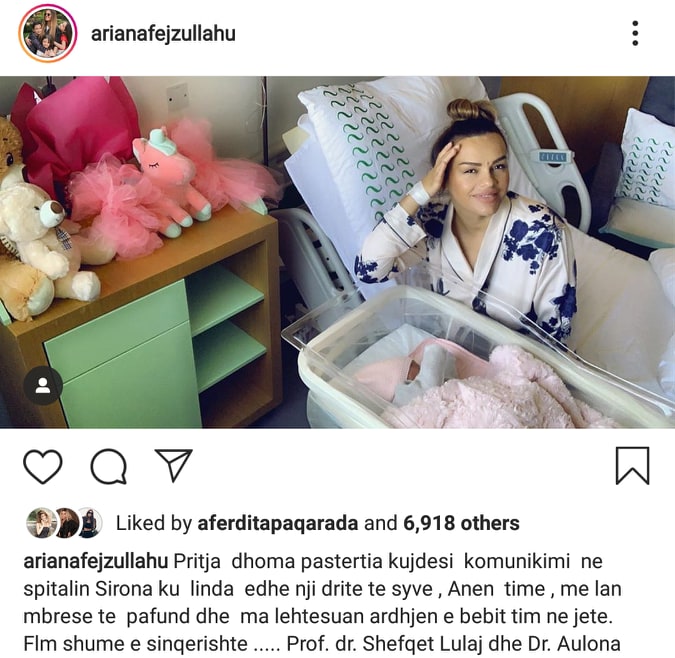Image resolution: width=675 pixels, height=658 pixels.
Task: Show tagged people on the photo
Action: coord(43,386)
